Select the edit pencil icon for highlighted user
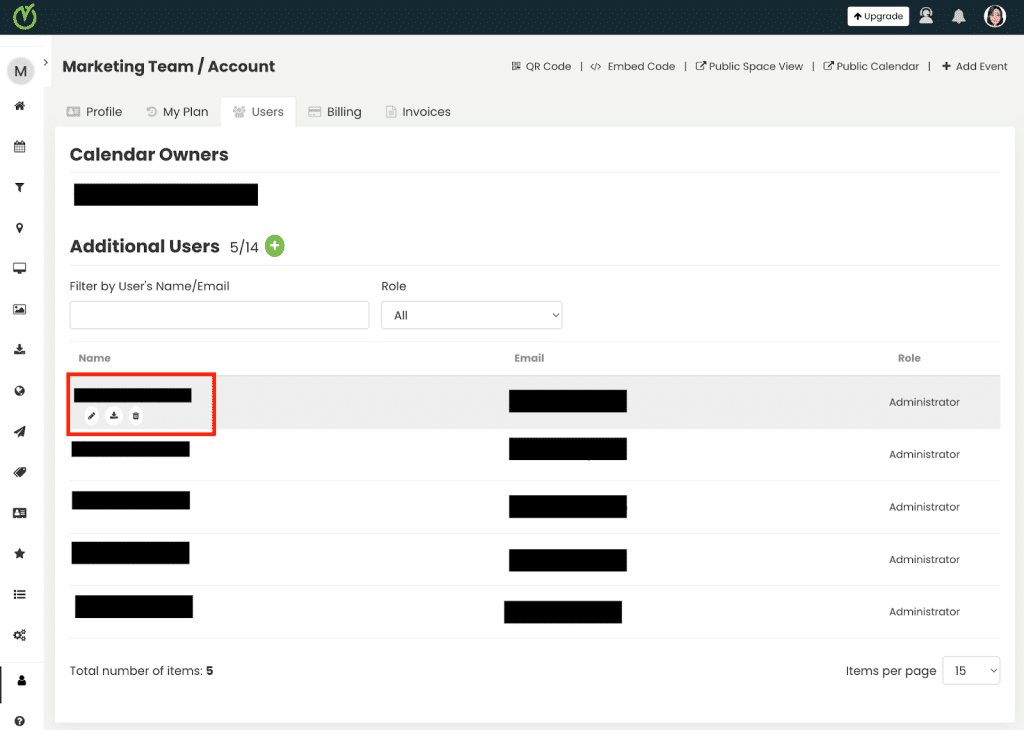 pos(92,416)
